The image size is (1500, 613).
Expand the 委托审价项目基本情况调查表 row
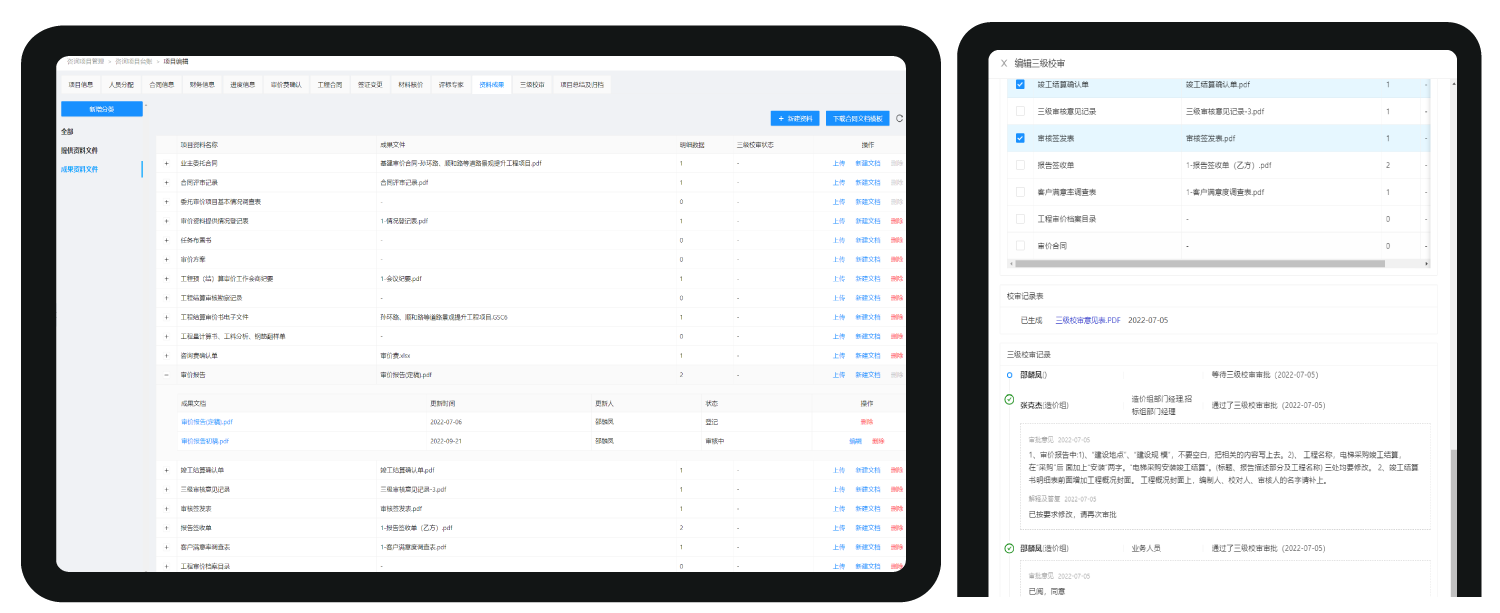166,201
